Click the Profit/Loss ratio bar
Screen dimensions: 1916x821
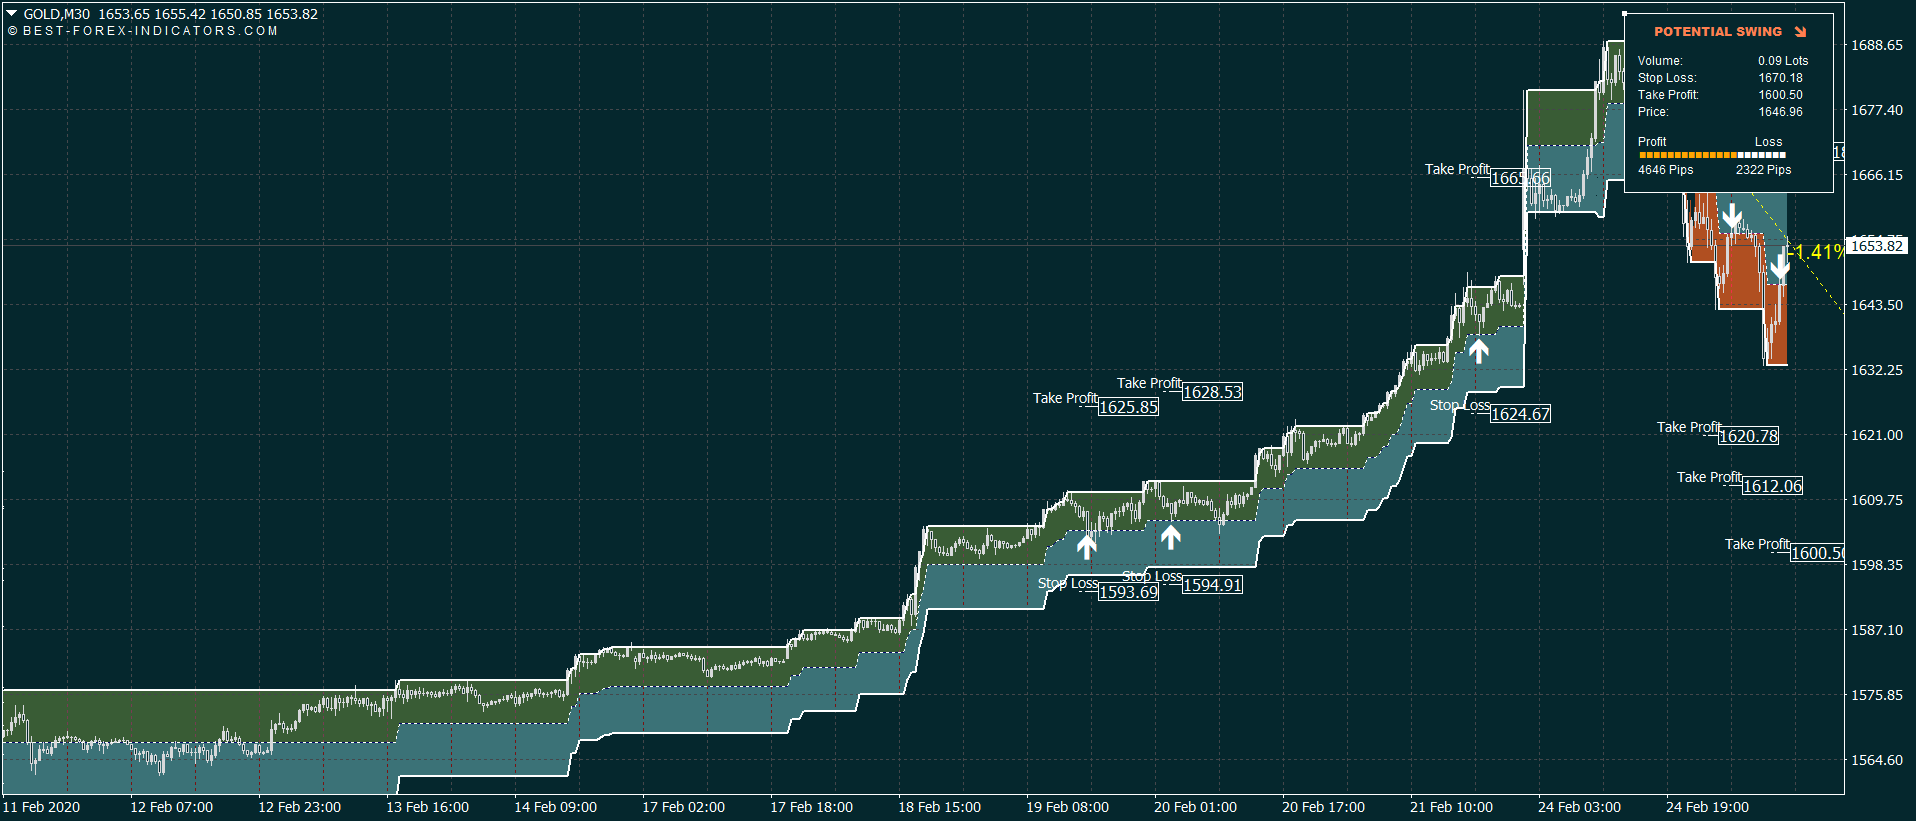(x=1711, y=155)
